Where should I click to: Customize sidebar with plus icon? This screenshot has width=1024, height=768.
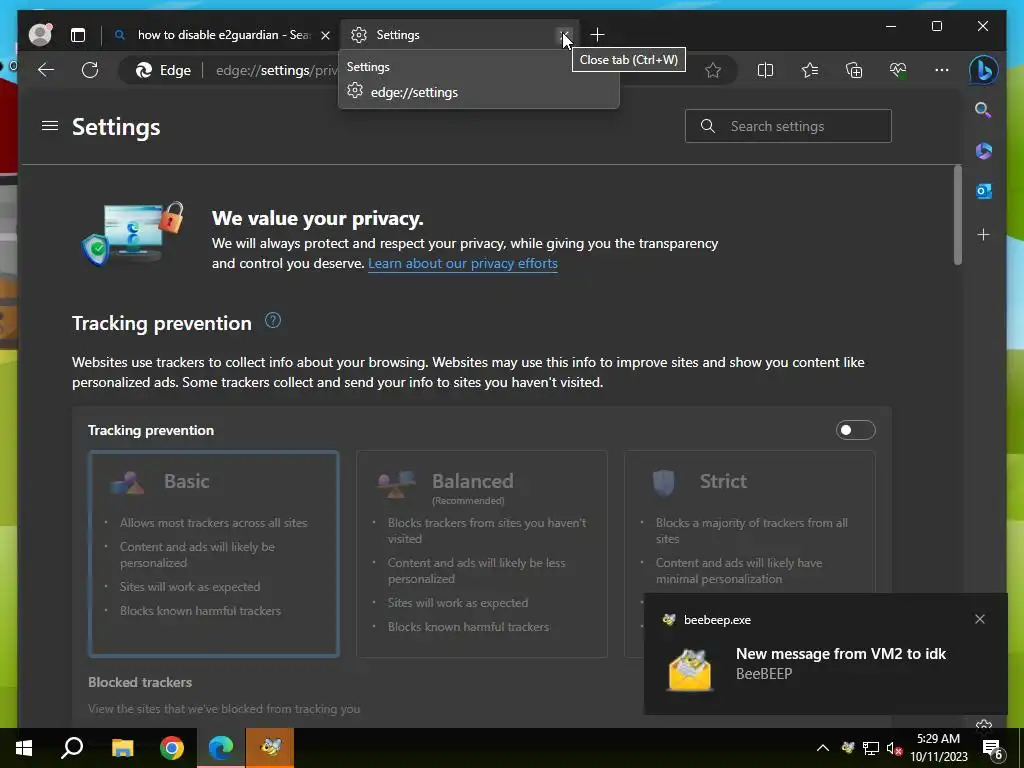pos(984,234)
